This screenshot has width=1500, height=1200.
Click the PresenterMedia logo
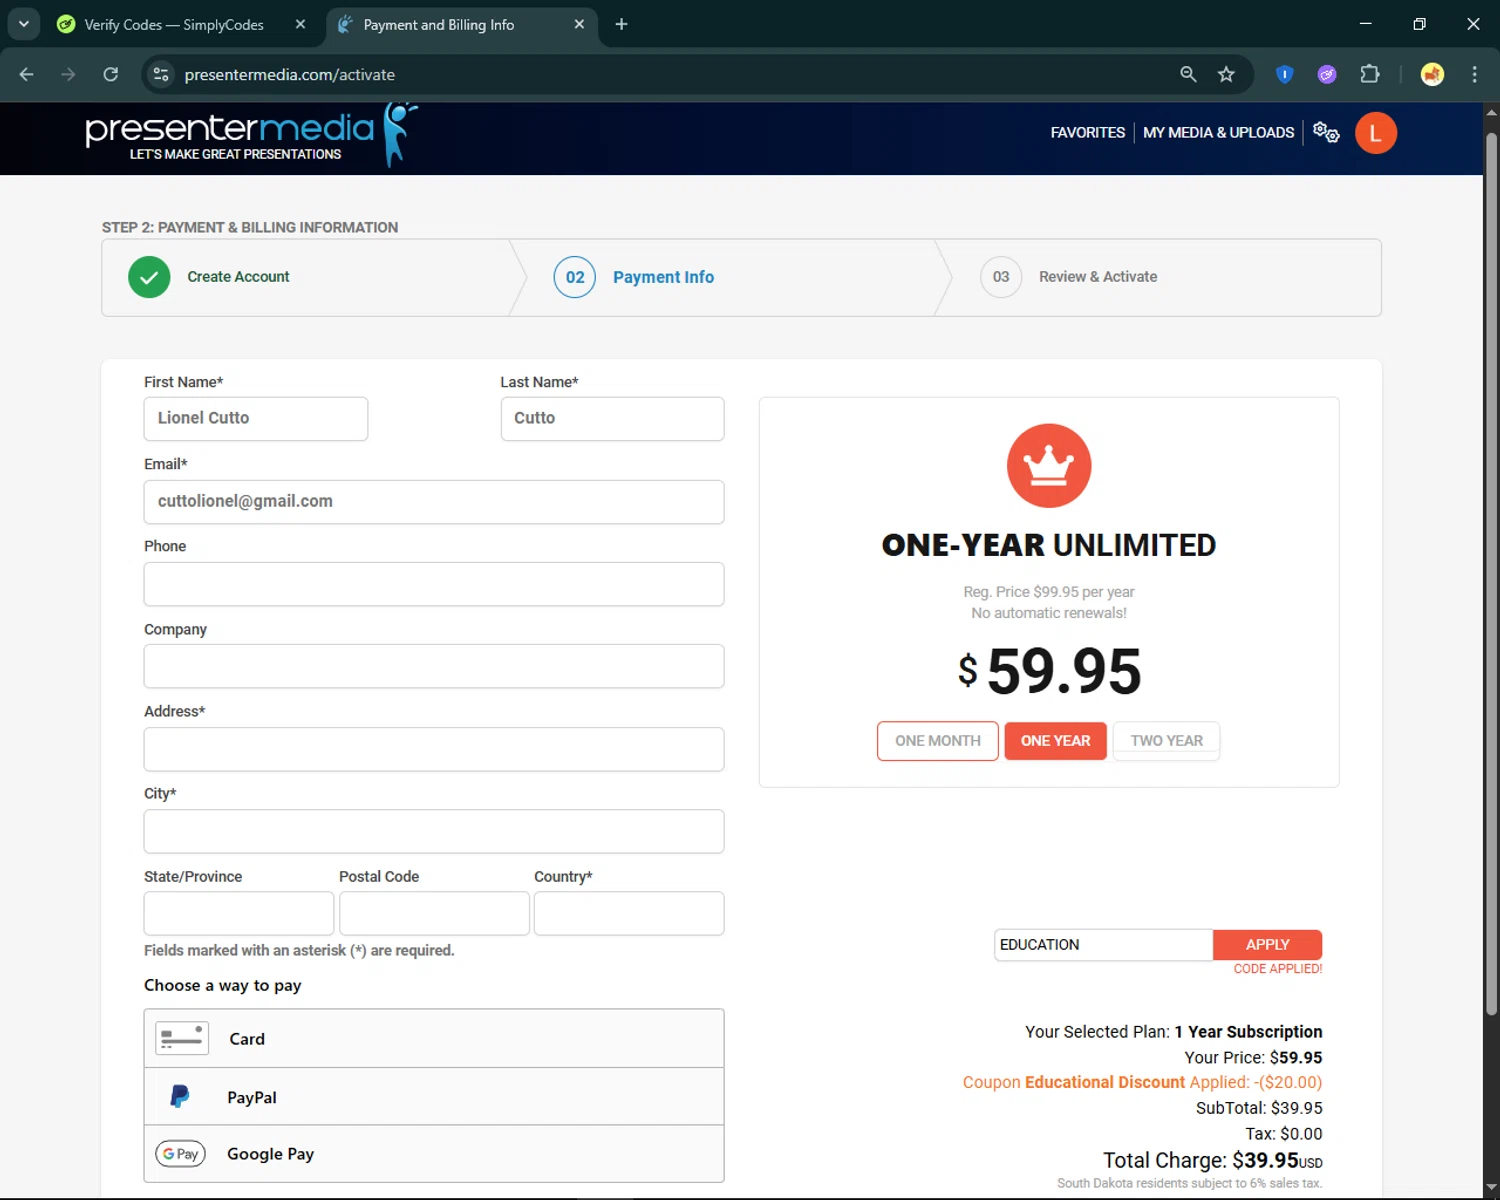click(251, 135)
